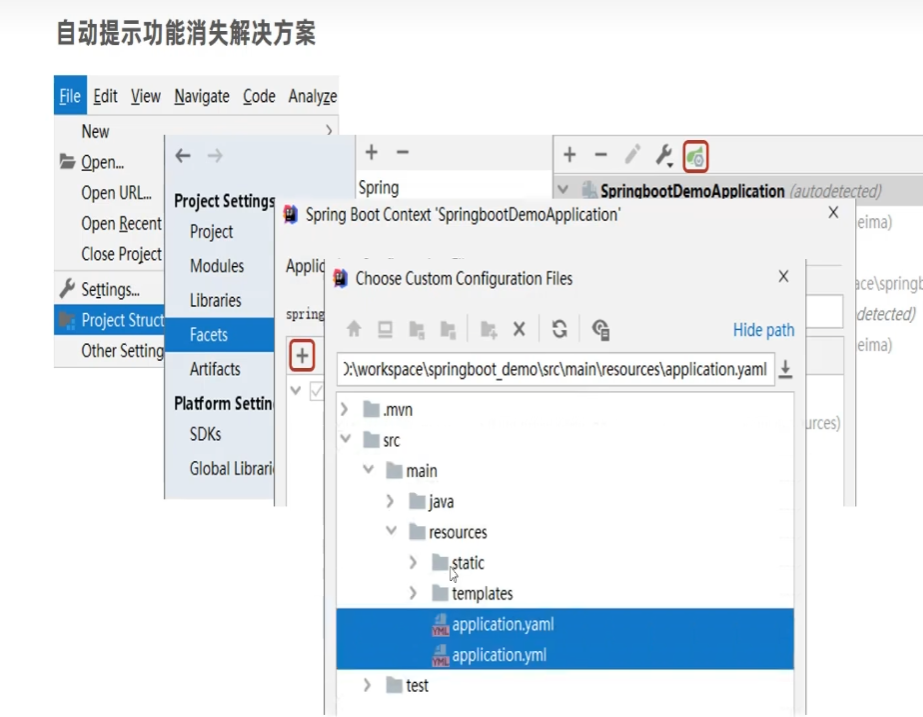The height and width of the screenshot is (717, 923).
Task: Click the file path input field
Action: coord(556,369)
